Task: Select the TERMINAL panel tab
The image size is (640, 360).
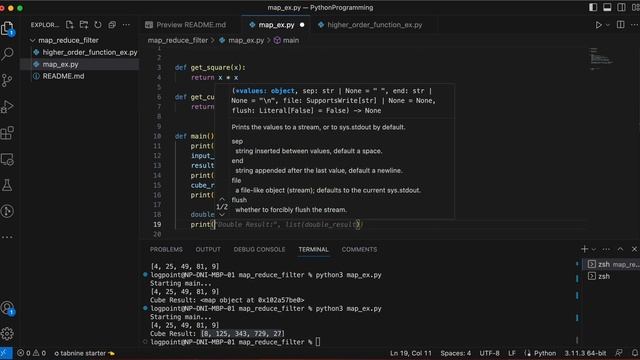Action: [x=313, y=249]
